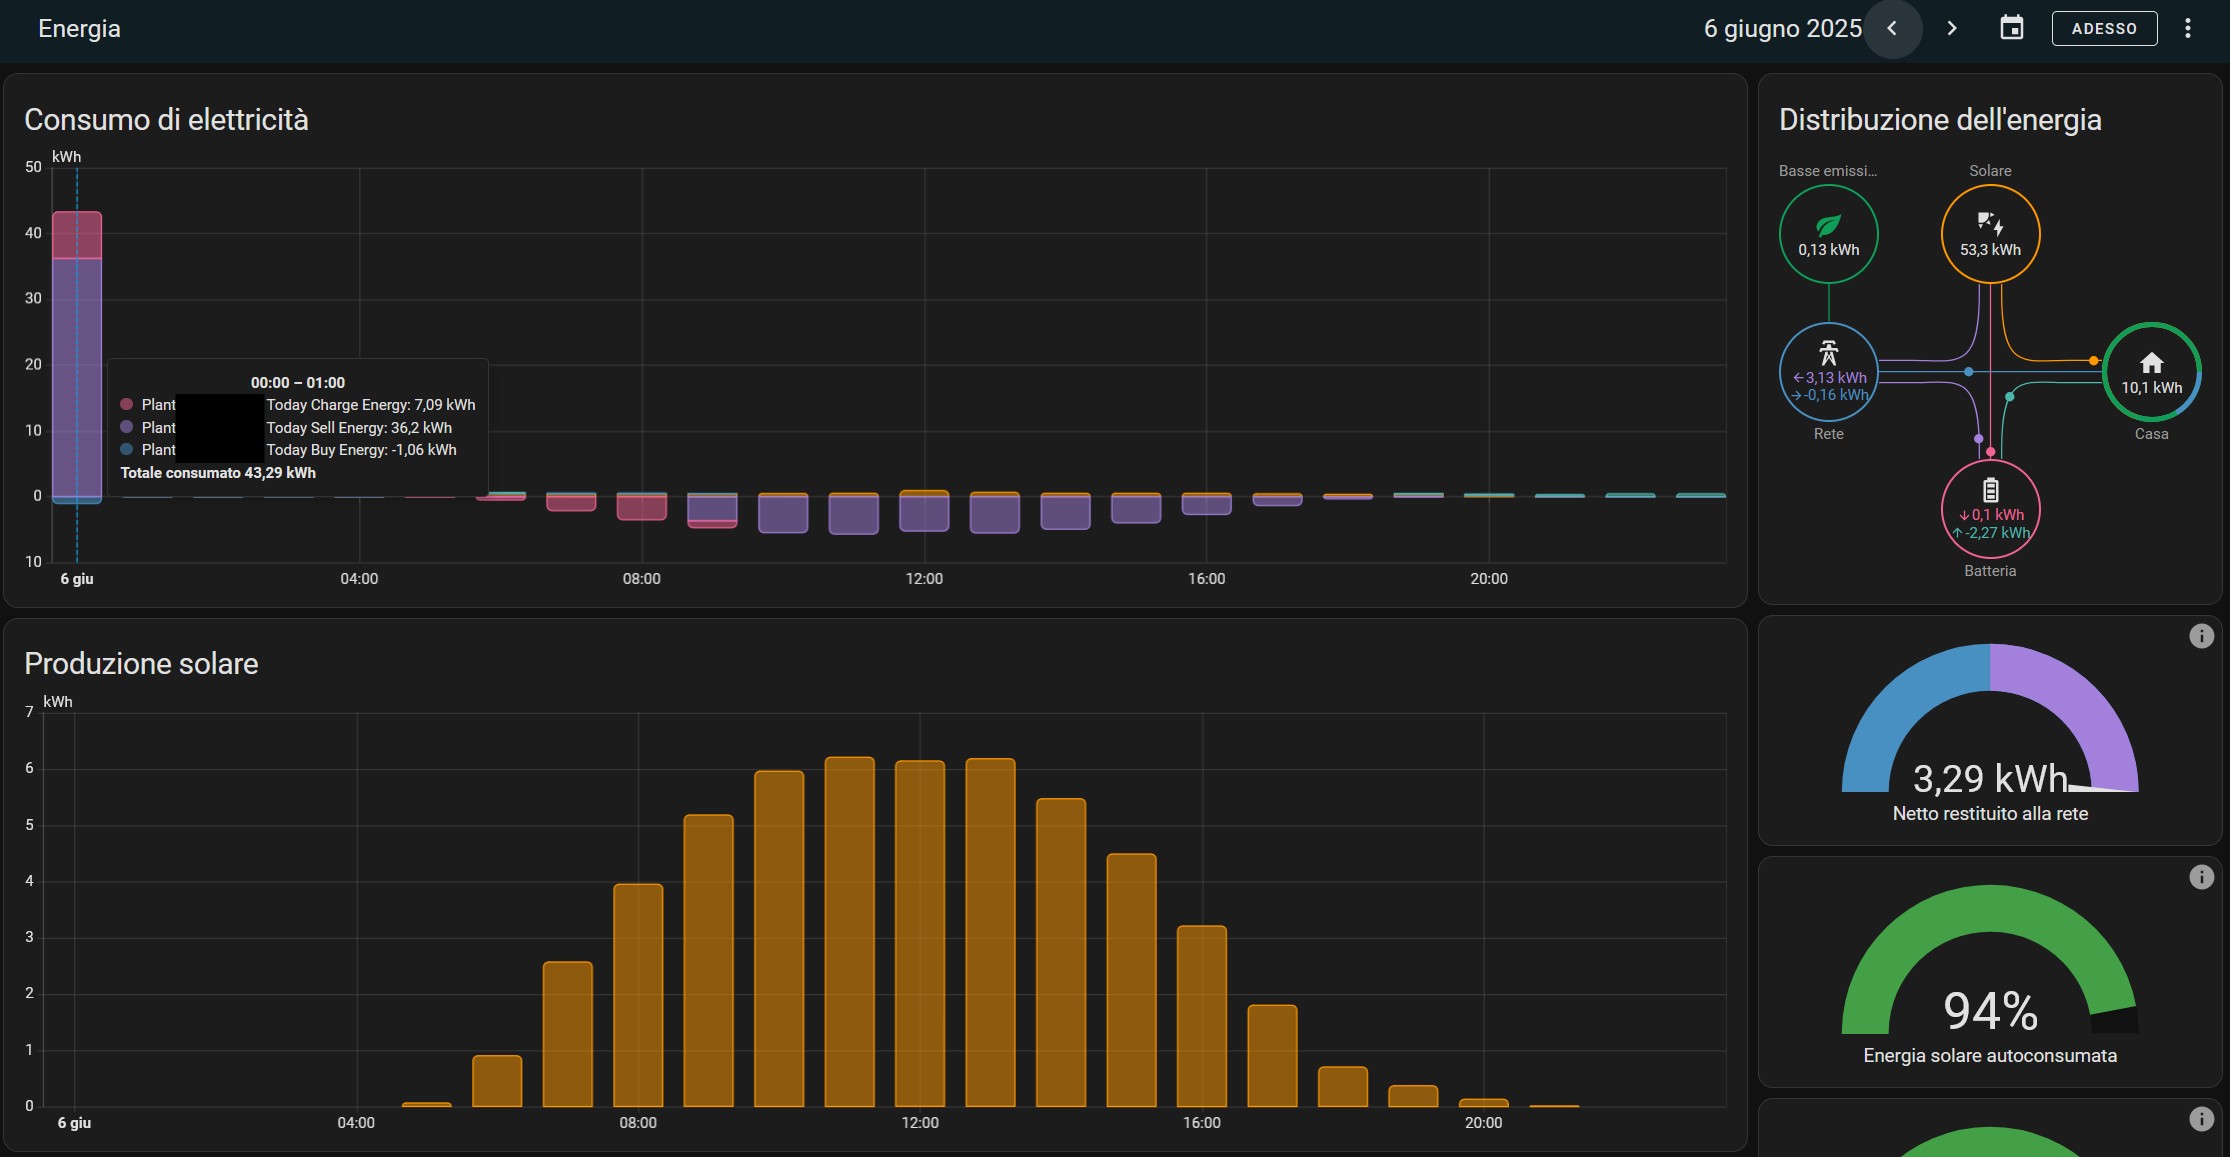Open info for Energia solare autoconsumata gauge
This screenshot has width=2230, height=1157.
2201,877
